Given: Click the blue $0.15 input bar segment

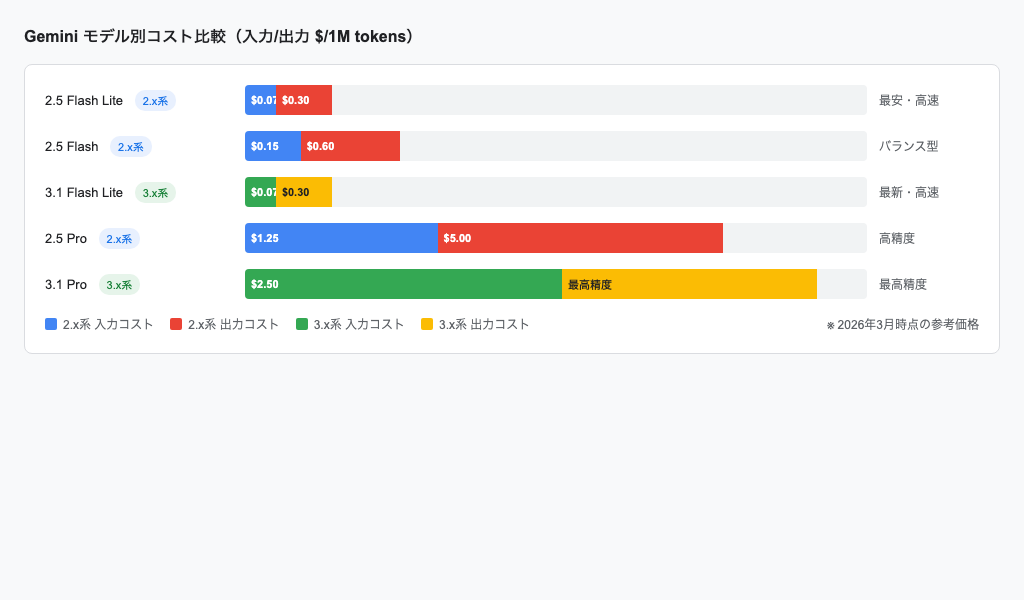Looking at the screenshot, I should coord(273,146).
